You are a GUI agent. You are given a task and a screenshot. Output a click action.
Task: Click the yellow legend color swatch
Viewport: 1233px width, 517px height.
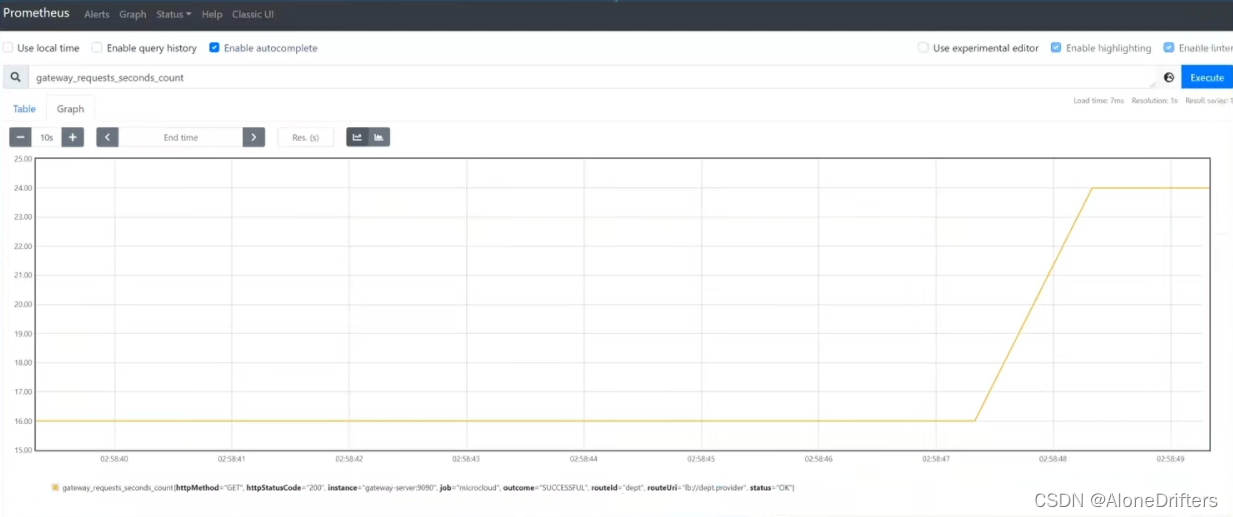[55, 487]
